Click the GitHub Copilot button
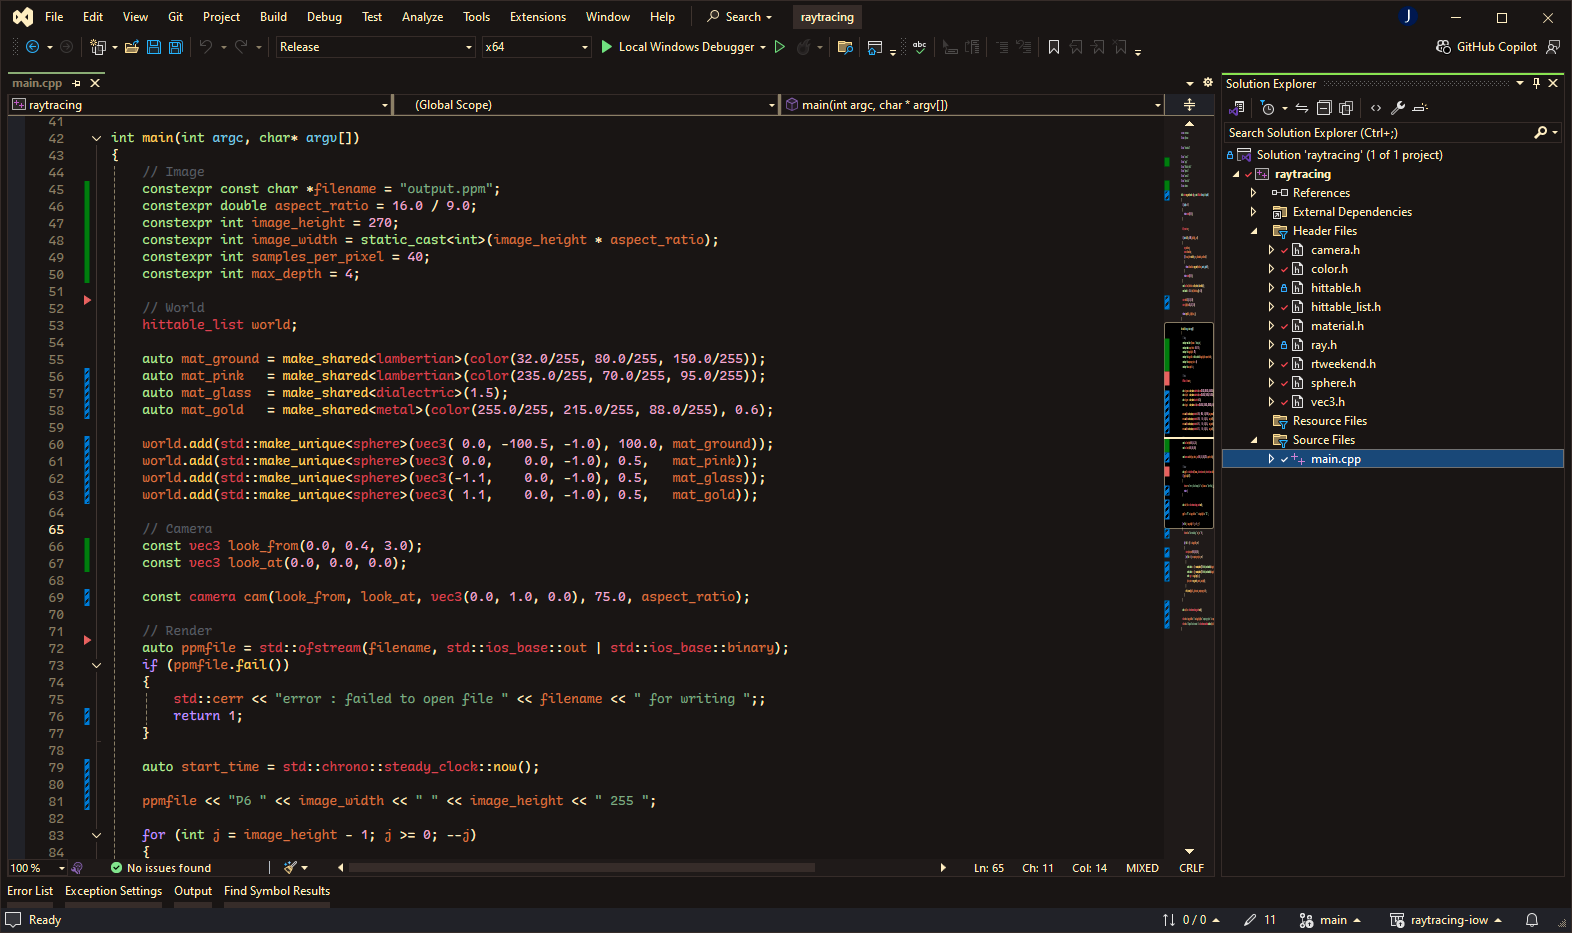The width and height of the screenshot is (1572, 933). coord(1486,47)
